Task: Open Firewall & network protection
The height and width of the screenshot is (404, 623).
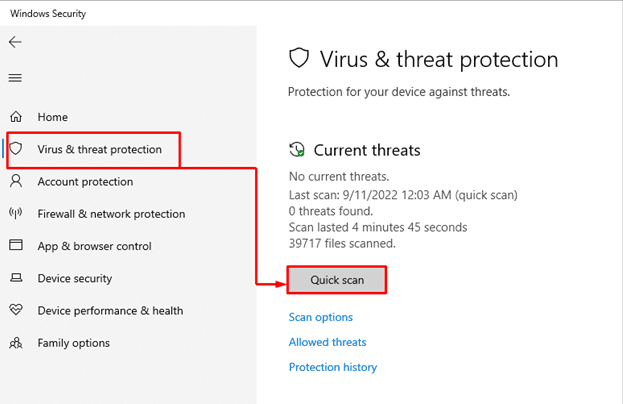Action: click(111, 213)
